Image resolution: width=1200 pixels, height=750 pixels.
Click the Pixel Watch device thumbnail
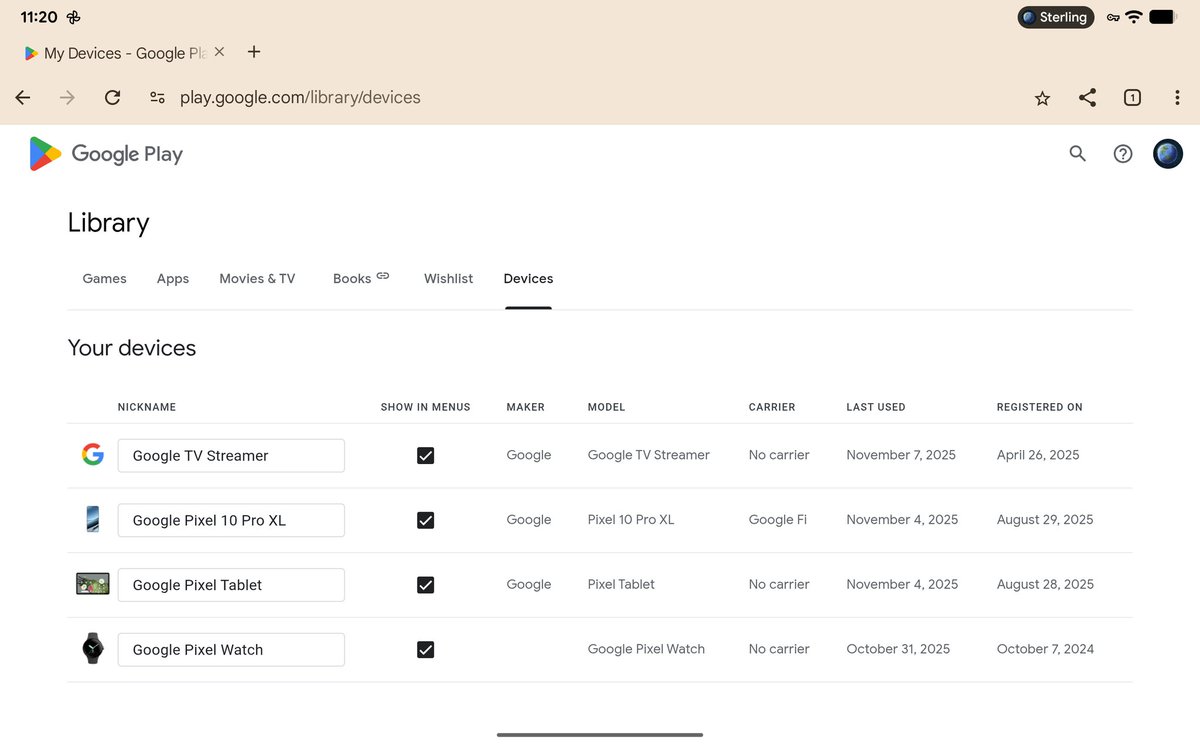coord(92,649)
